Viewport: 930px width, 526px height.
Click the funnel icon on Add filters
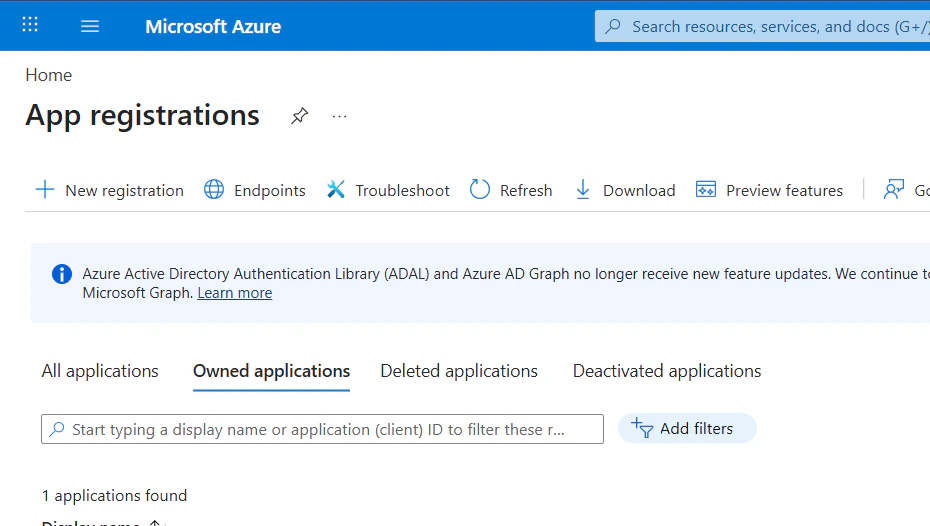(642, 428)
